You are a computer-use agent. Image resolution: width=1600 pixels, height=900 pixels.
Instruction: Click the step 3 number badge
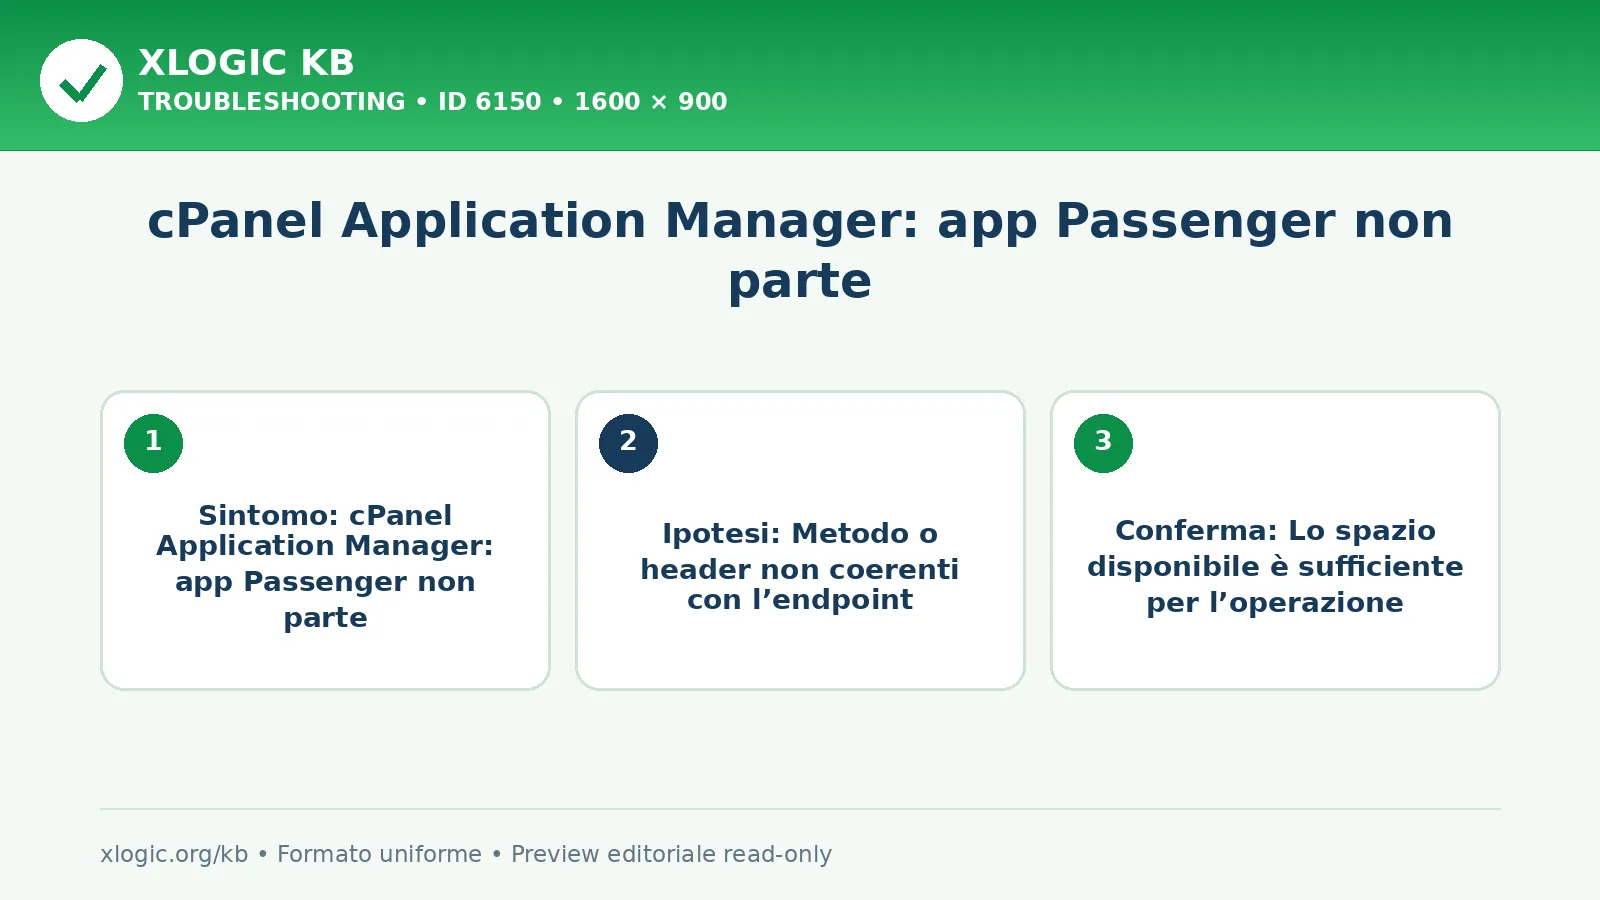coord(1103,443)
